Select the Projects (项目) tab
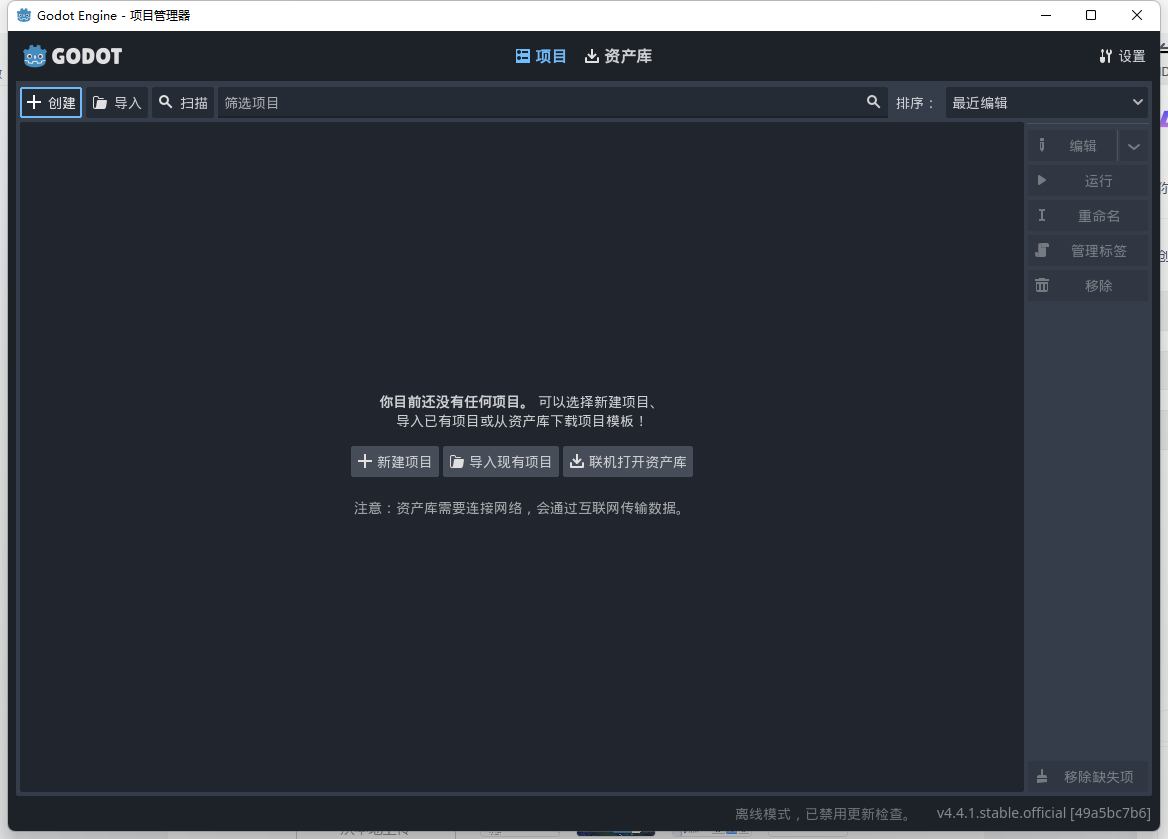Image resolution: width=1168 pixels, height=839 pixels. (541, 56)
